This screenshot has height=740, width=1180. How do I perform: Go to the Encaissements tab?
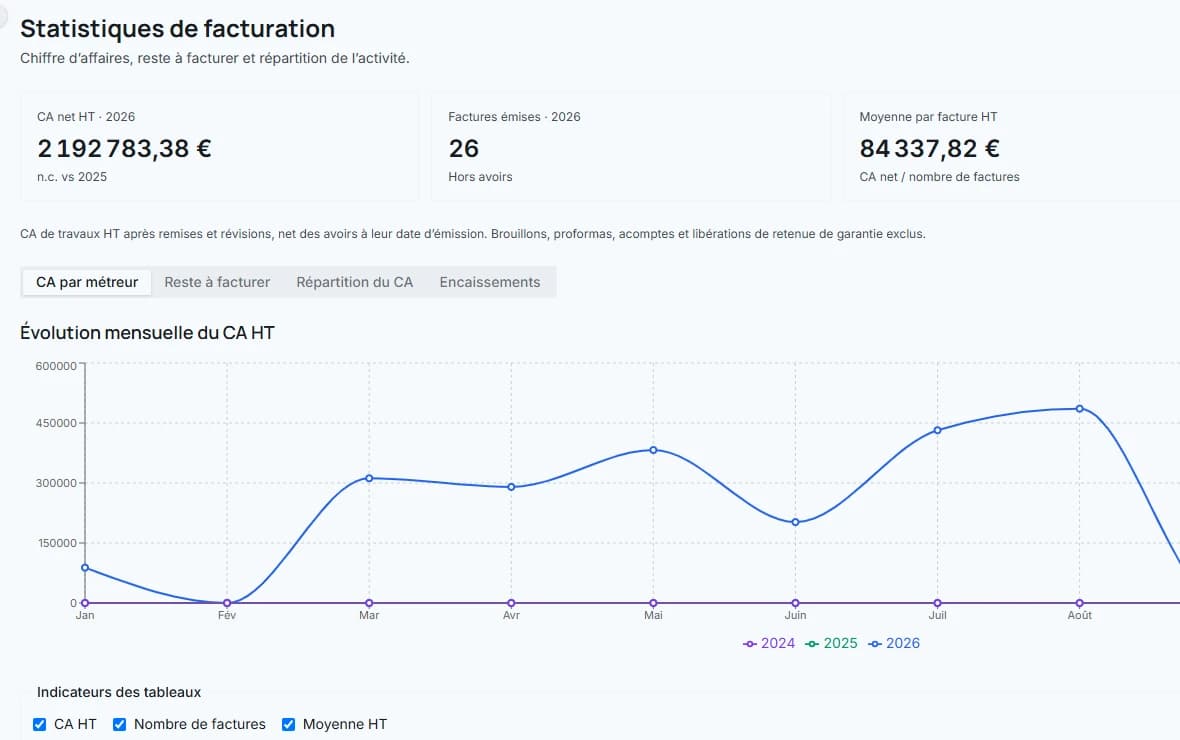click(x=490, y=282)
